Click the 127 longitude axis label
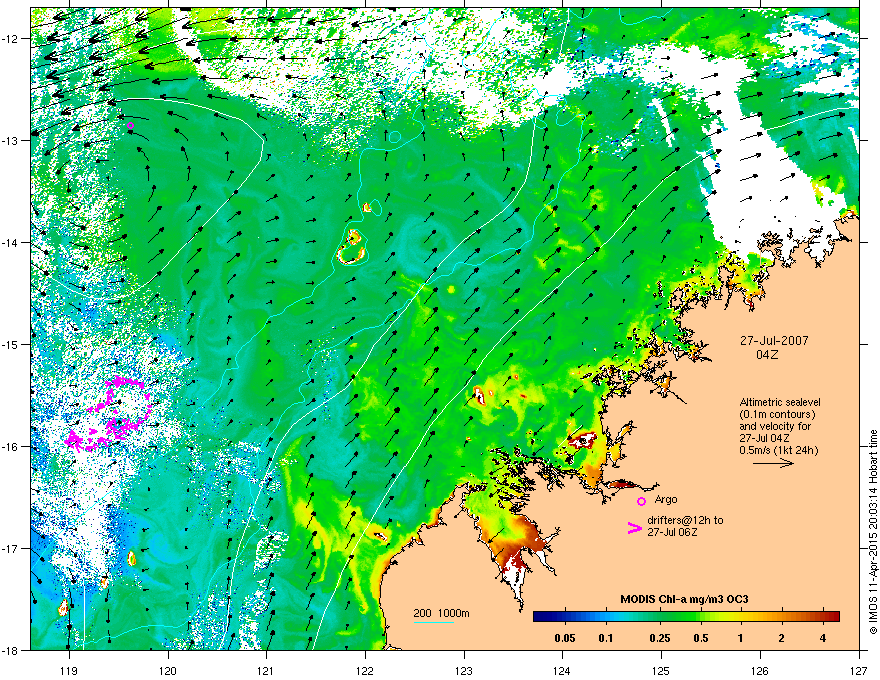Image resolution: width=880 pixels, height=680 pixels. point(859,670)
